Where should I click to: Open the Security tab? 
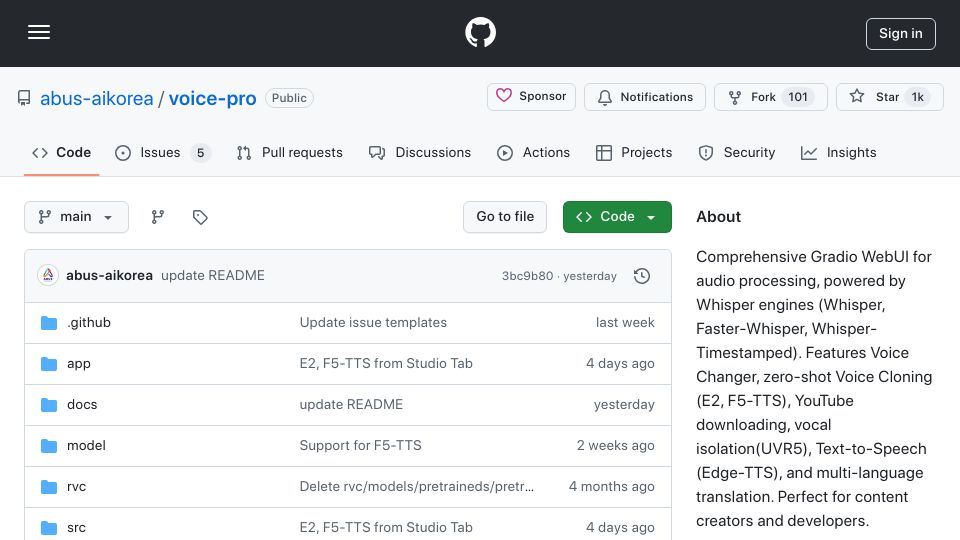(x=737, y=152)
